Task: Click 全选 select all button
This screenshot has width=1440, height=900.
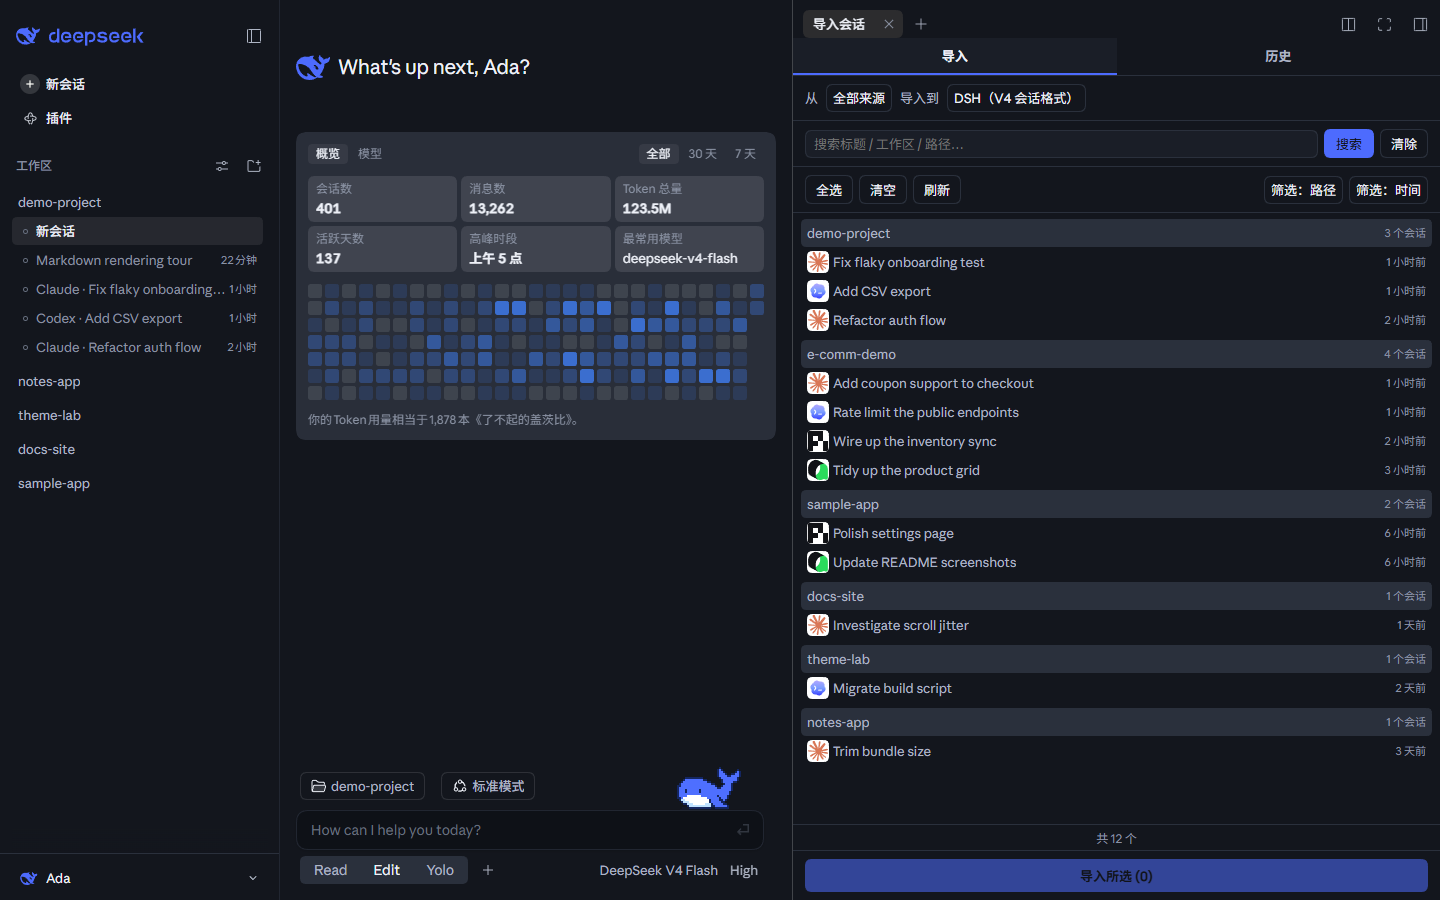Action: pyautogui.click(x=829, y=190)
